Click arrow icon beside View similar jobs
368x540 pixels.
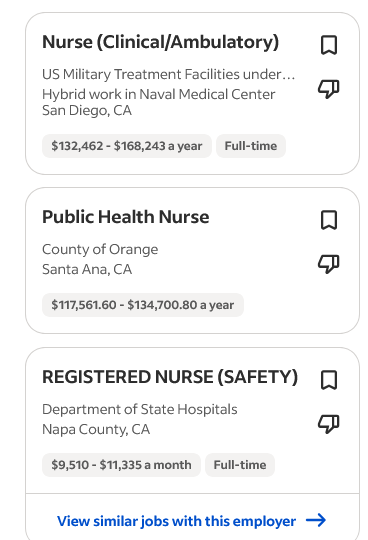click(x=316, y=520)
